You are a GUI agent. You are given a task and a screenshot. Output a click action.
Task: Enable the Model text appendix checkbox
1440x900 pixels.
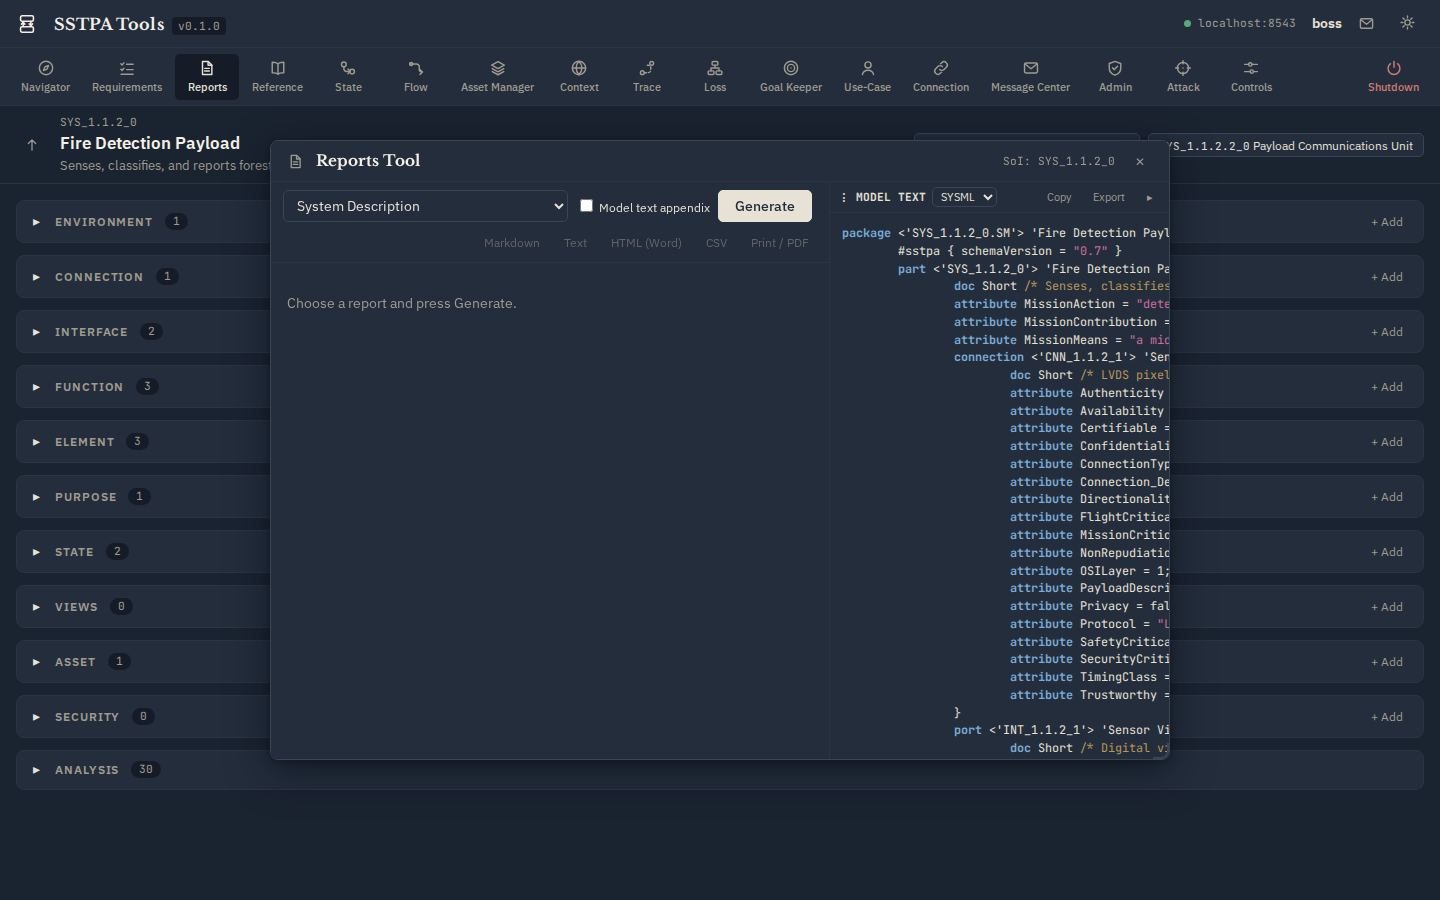tap(587, 206)
